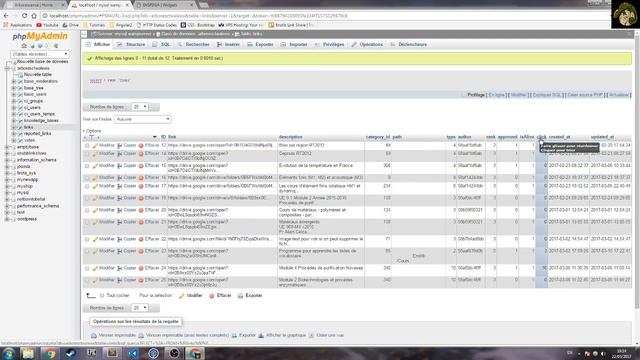Click the red Effacer icon for row ID 20
This screenshot has width=640, height=360.
pos(141,211)
